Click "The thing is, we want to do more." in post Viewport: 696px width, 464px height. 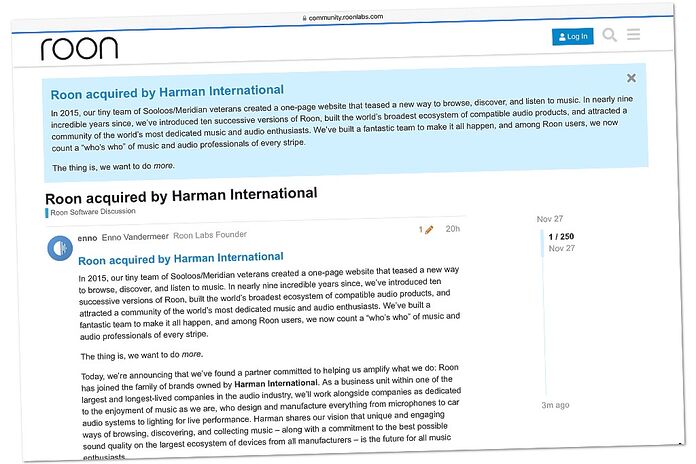pos(142,355)
